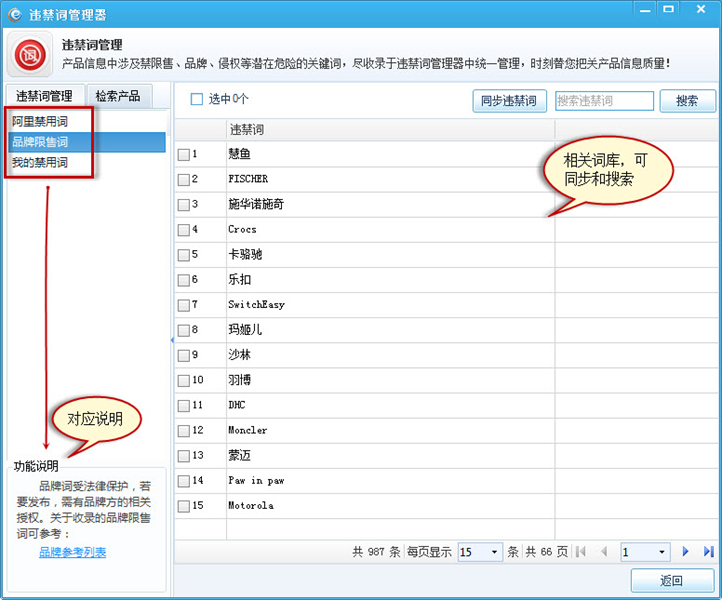Click the Crocs cell text
This screenshot has width=722, height=600.
pos(242,229)
